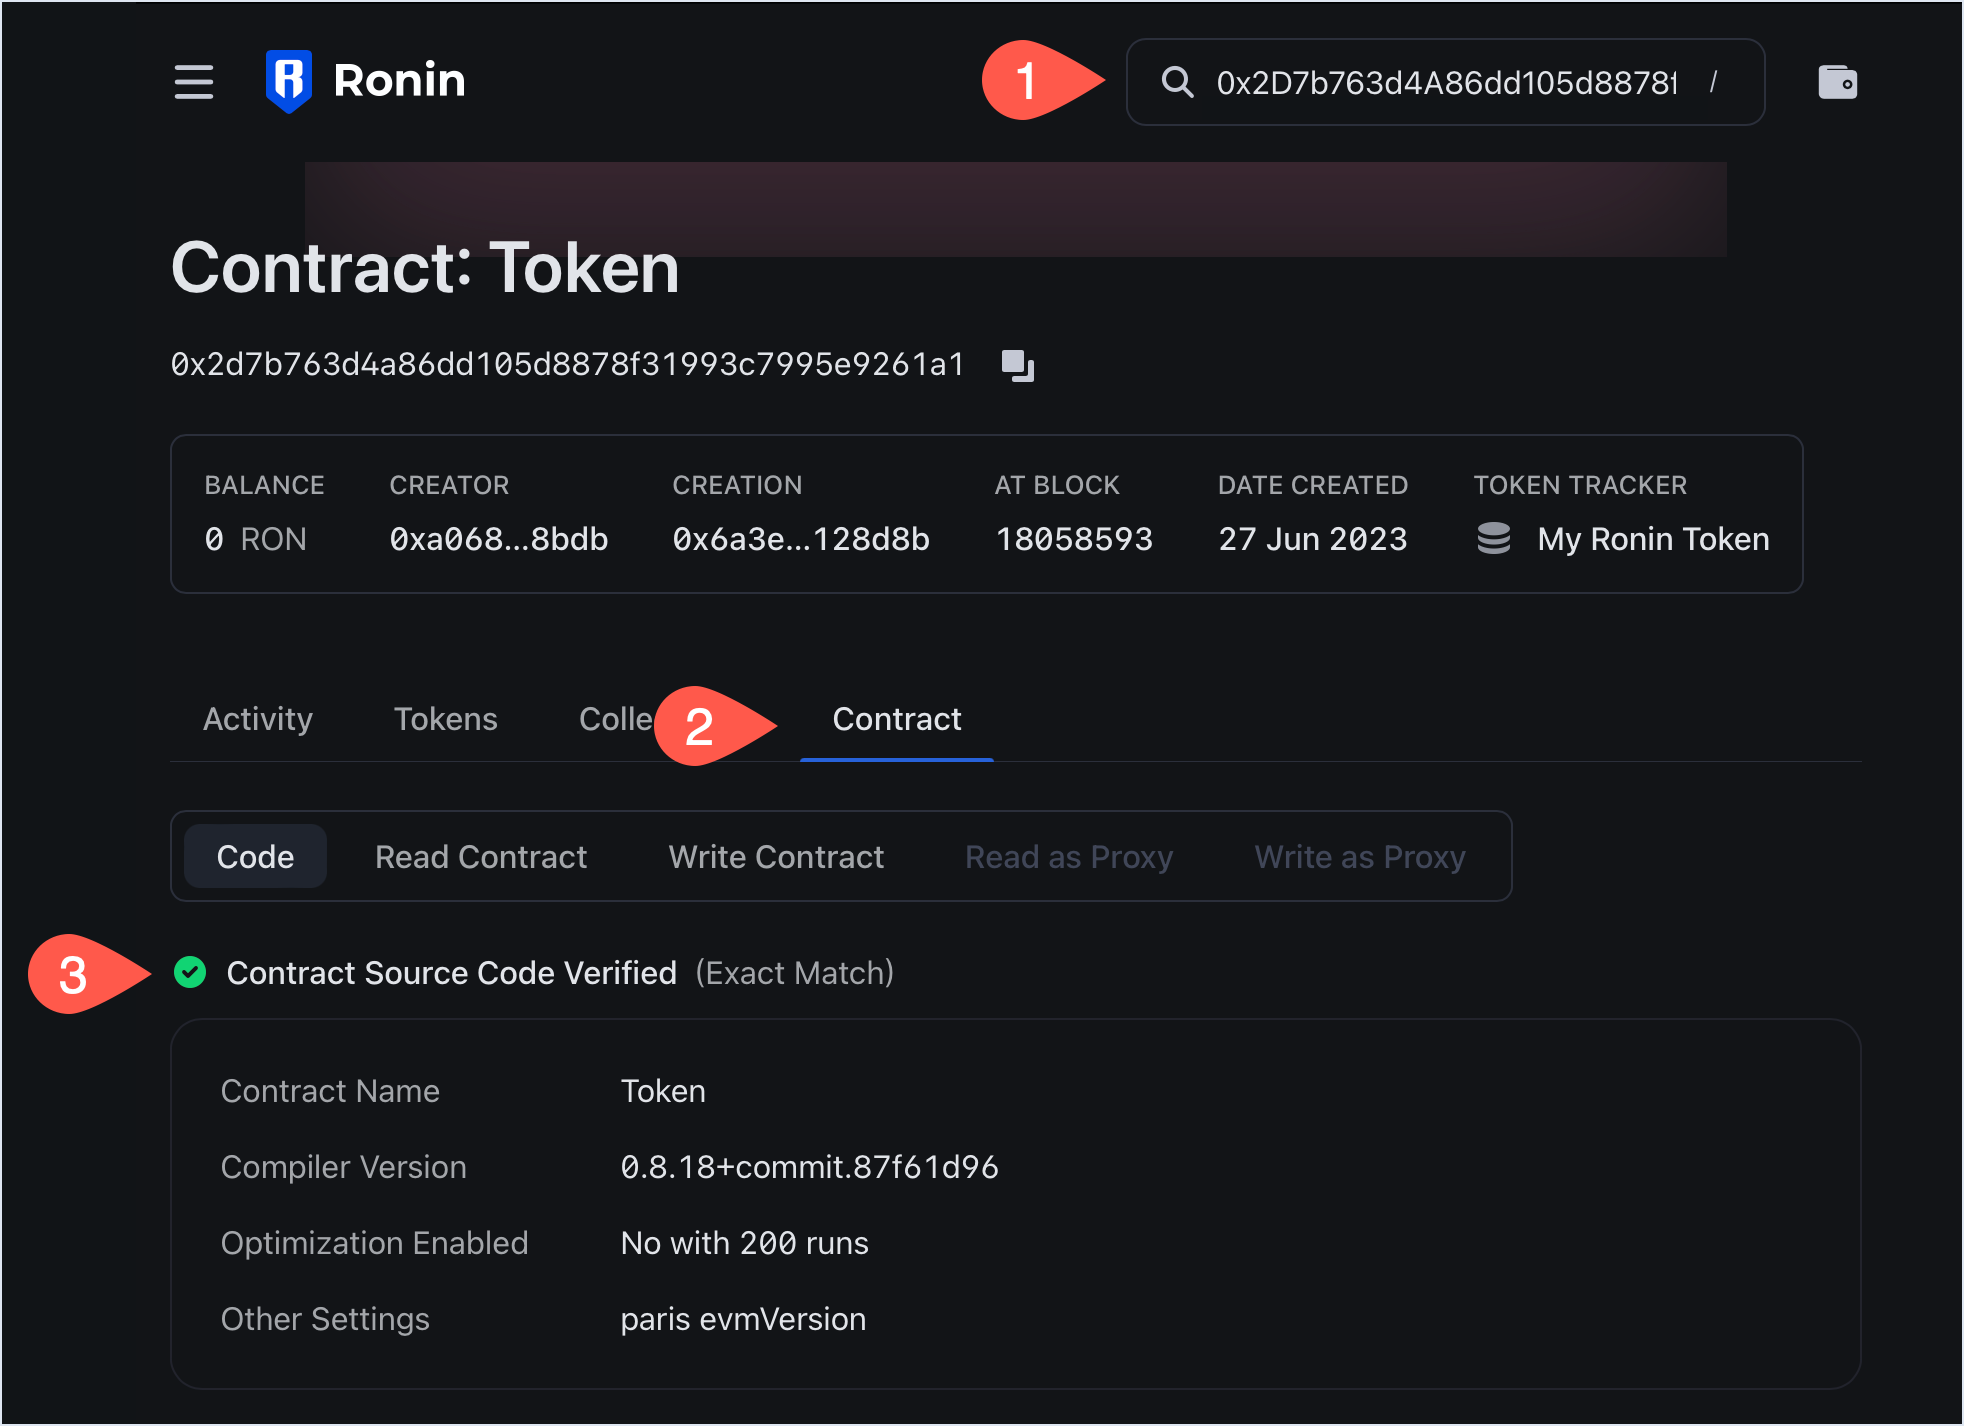Open the Contract tab
The width and height of the screenshot is (1964, 1426).
(x=896, y=719)
